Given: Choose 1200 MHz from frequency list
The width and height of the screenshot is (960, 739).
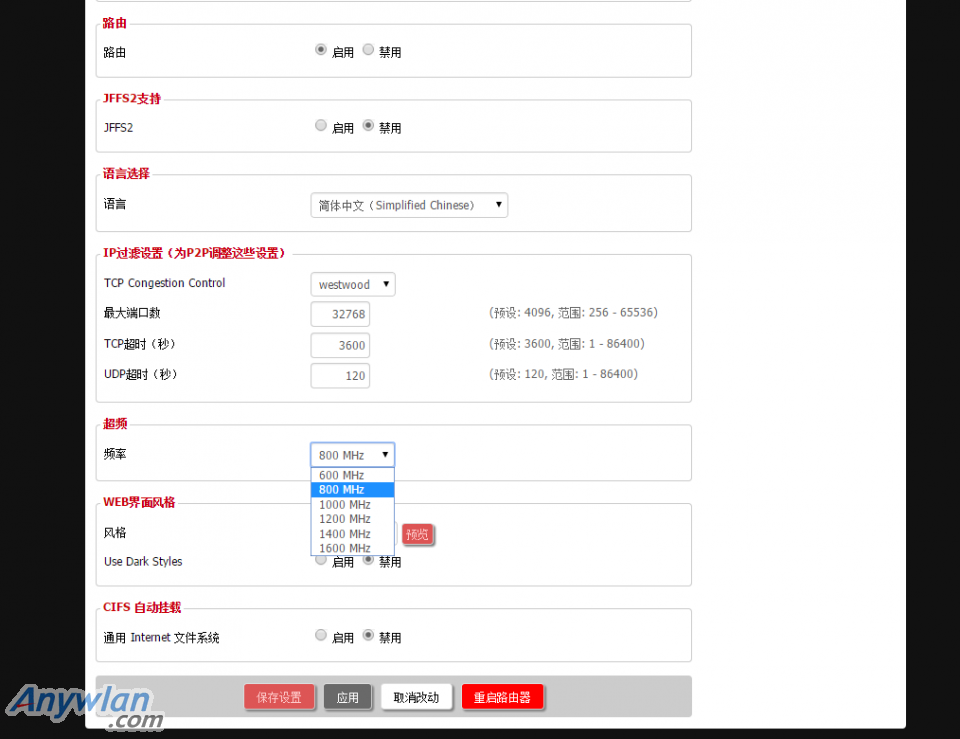Looking at the screenshot, I should [x=353, y=519].
